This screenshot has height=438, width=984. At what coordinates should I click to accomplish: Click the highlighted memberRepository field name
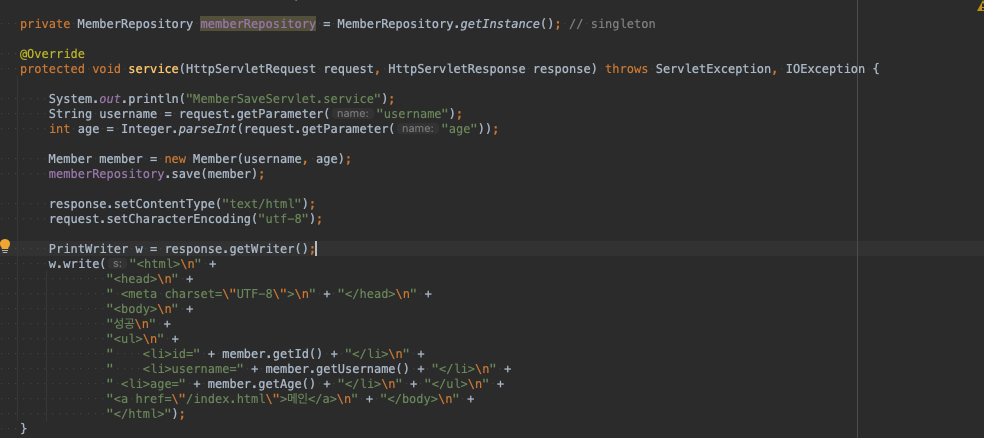(x=258, y=24)
